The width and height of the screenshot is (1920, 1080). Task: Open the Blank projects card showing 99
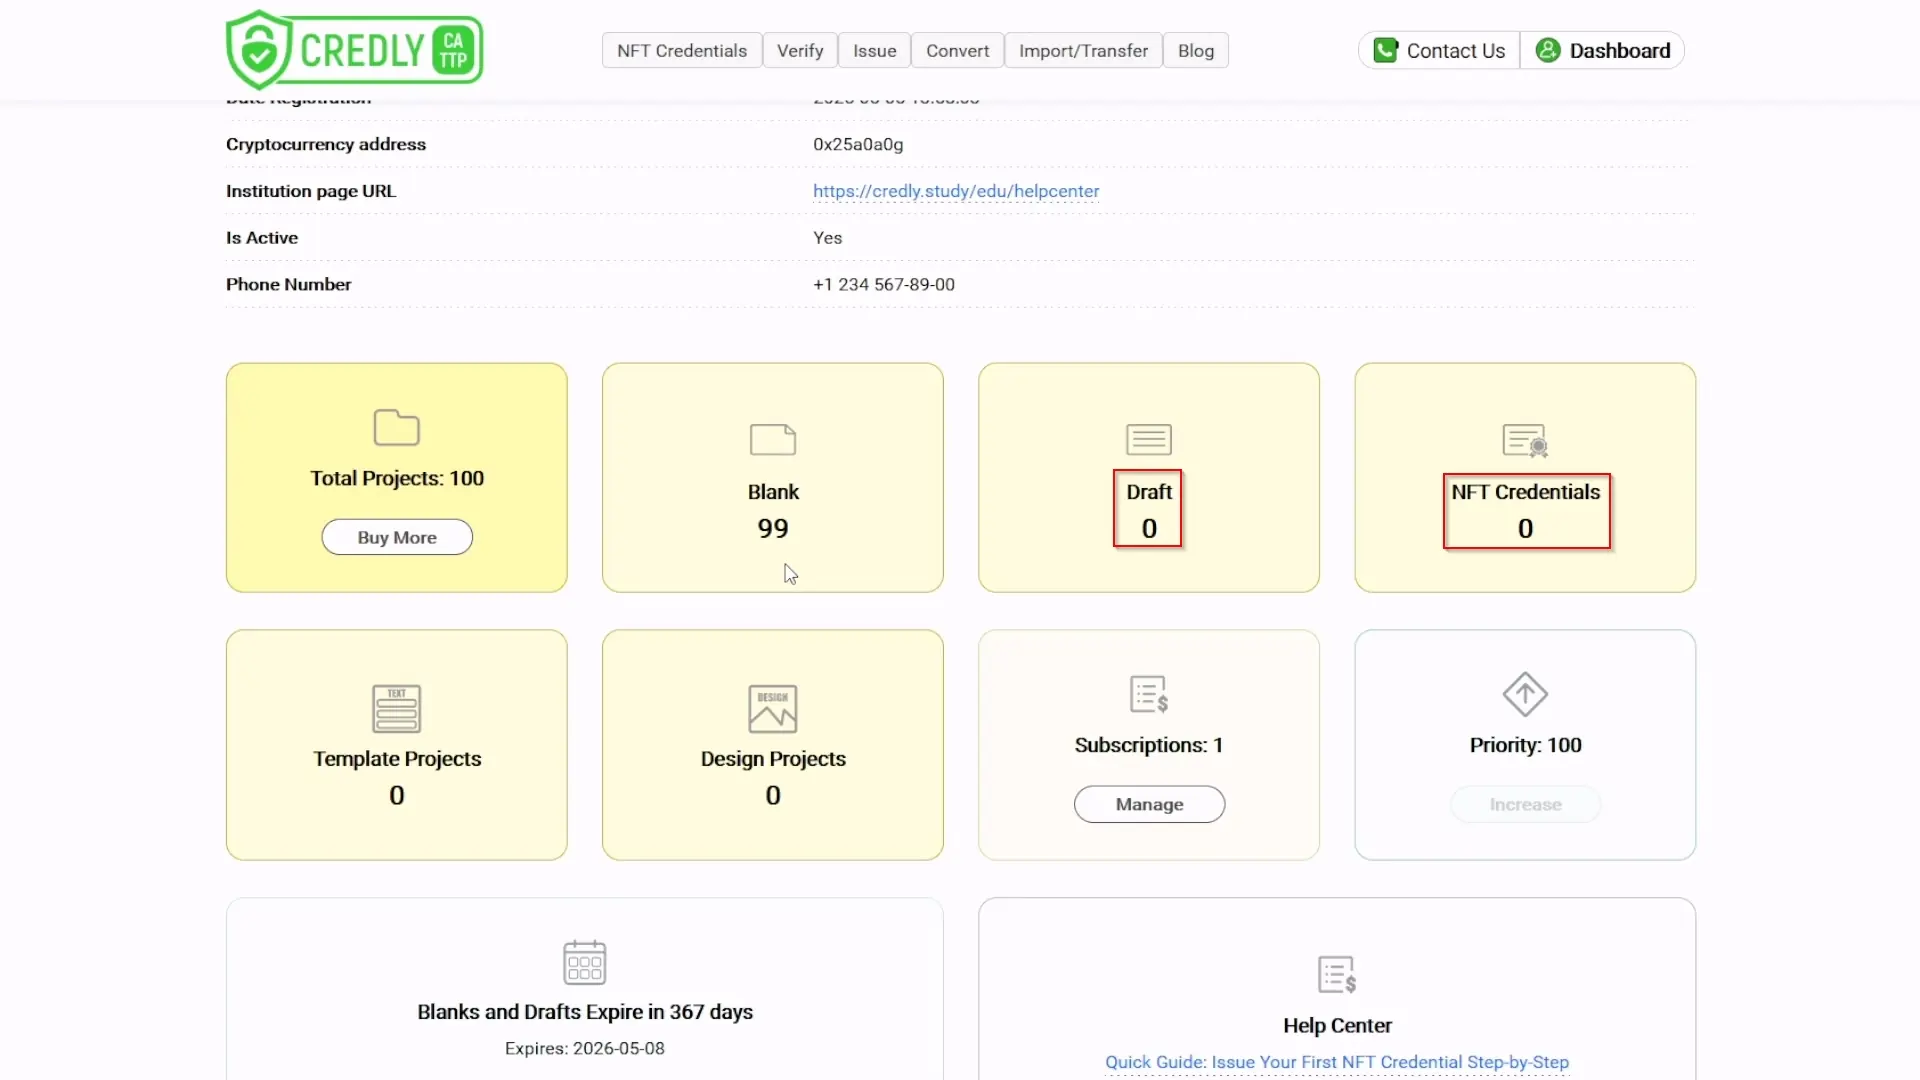point(773,477)
